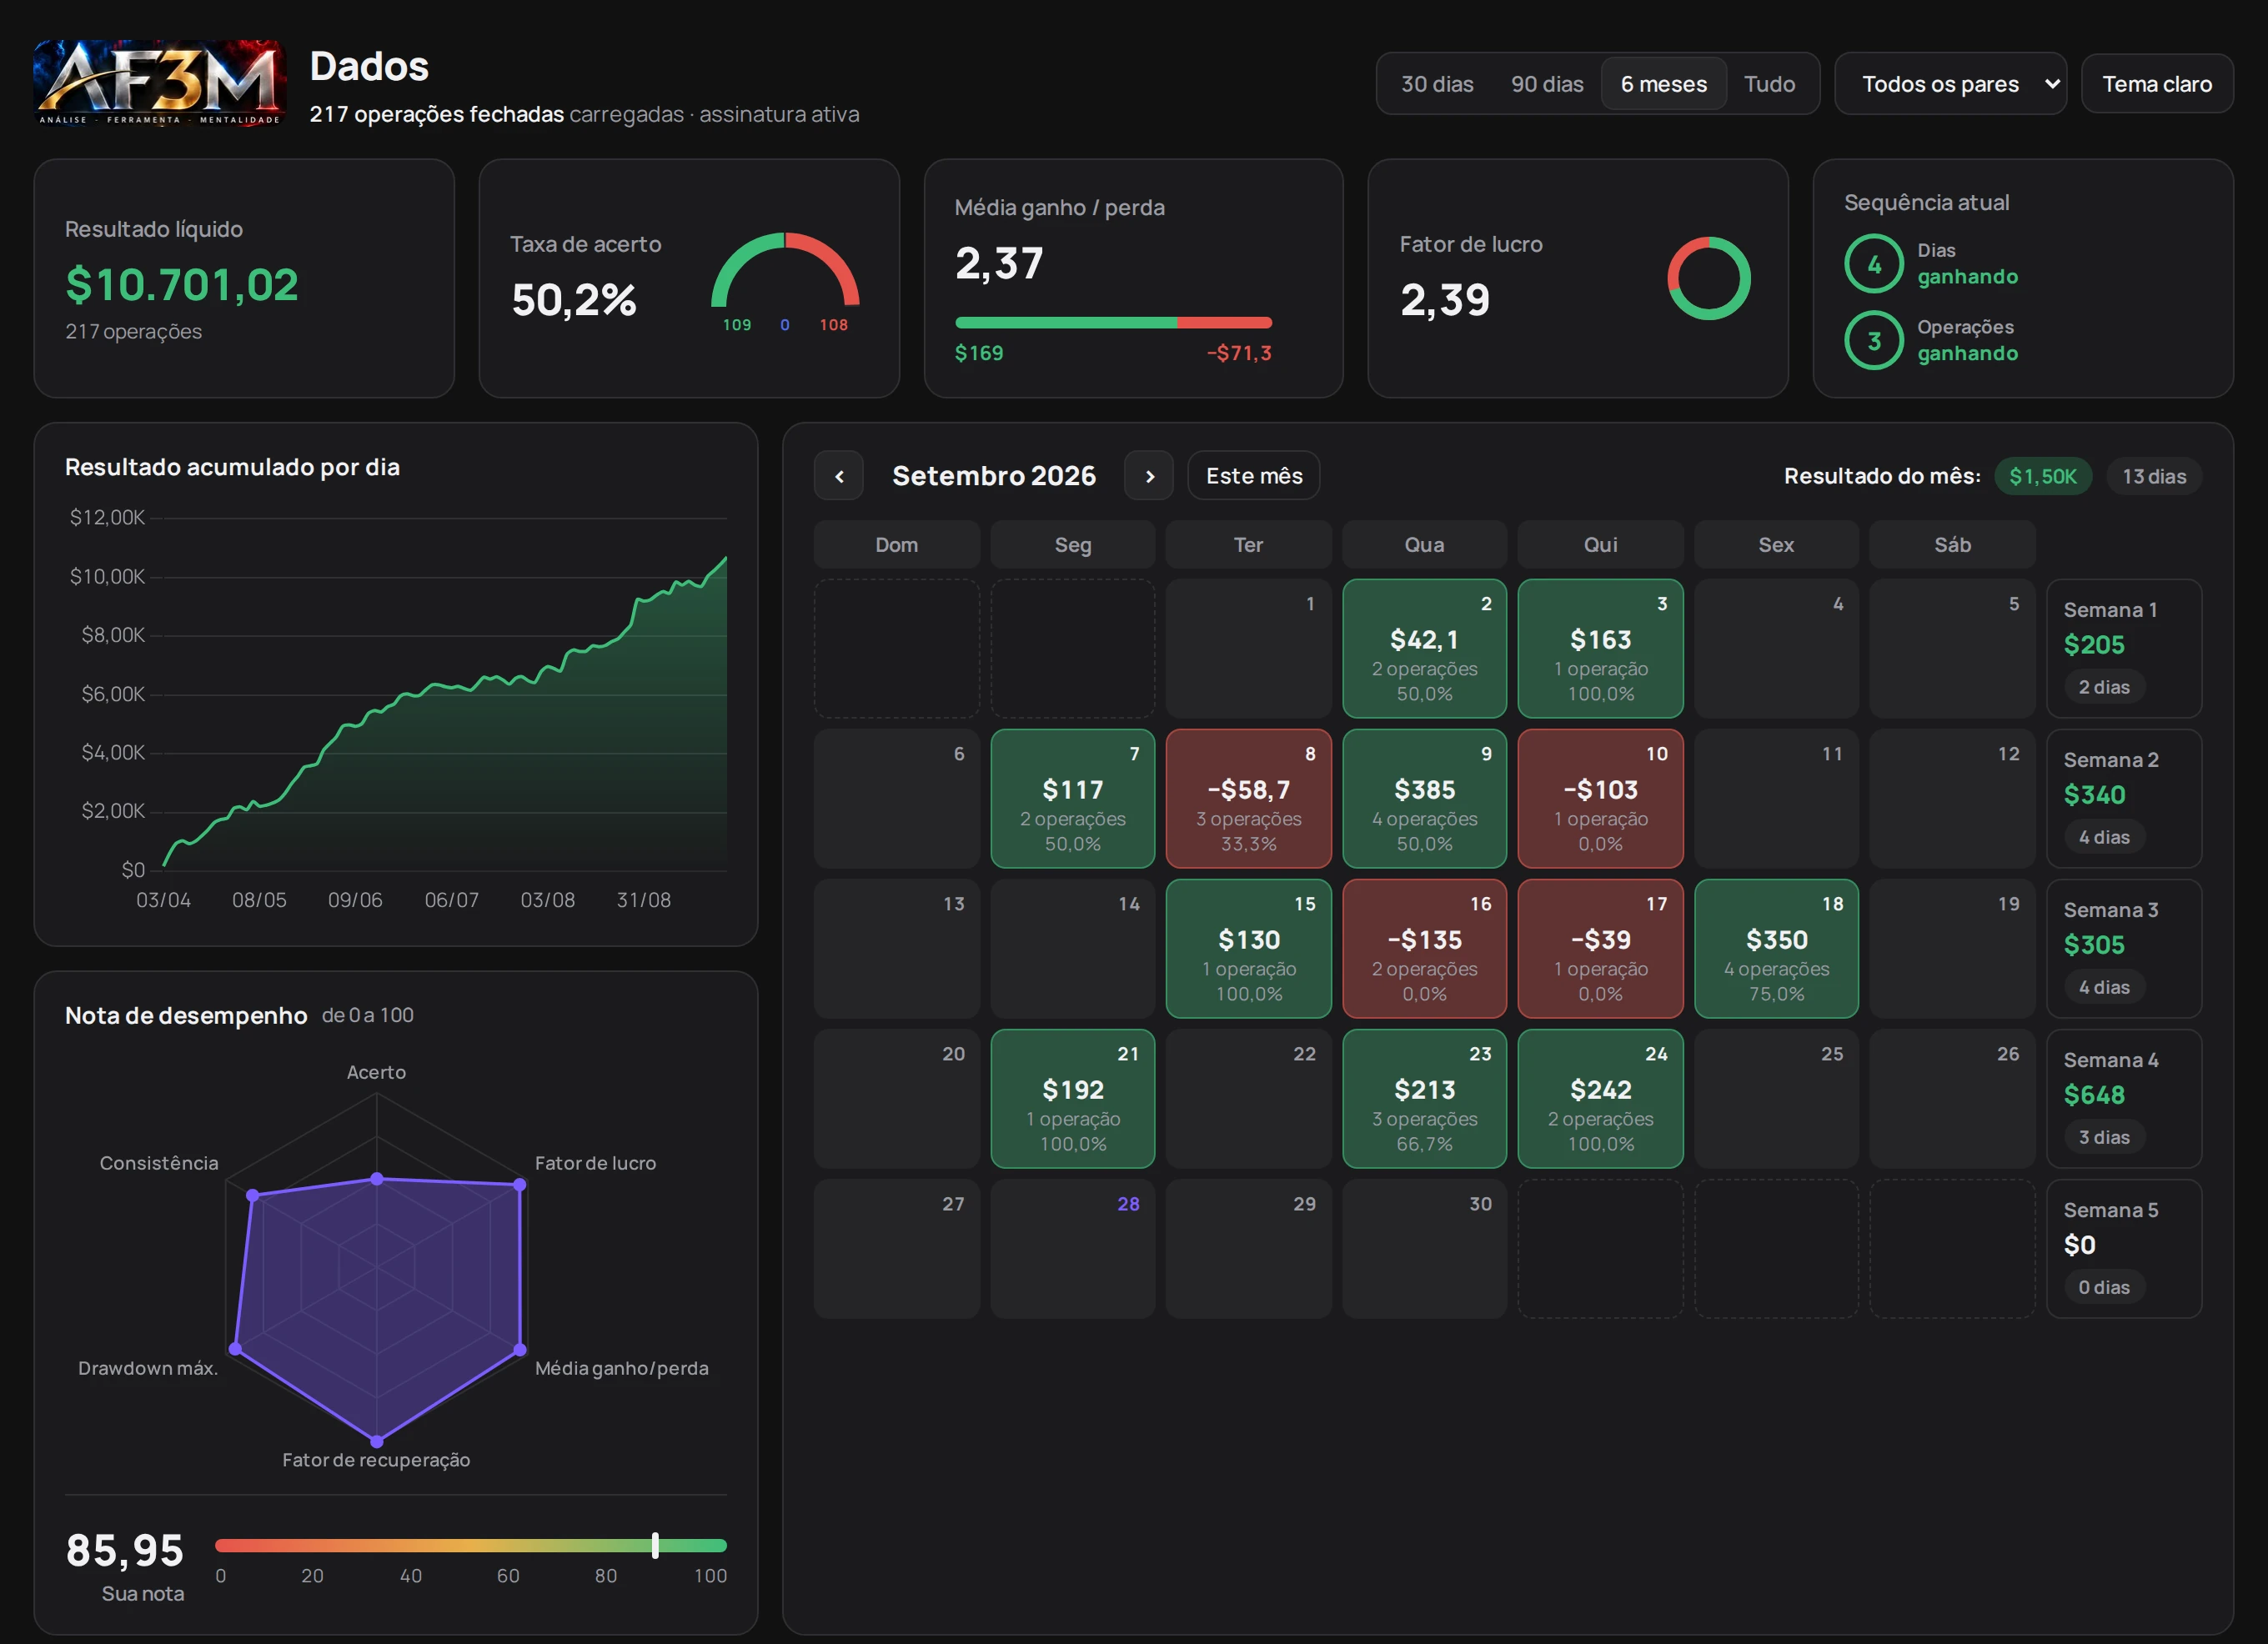Click the $1,50K month result badge
This screenshot has width=2268, height=1644.
2042,476
